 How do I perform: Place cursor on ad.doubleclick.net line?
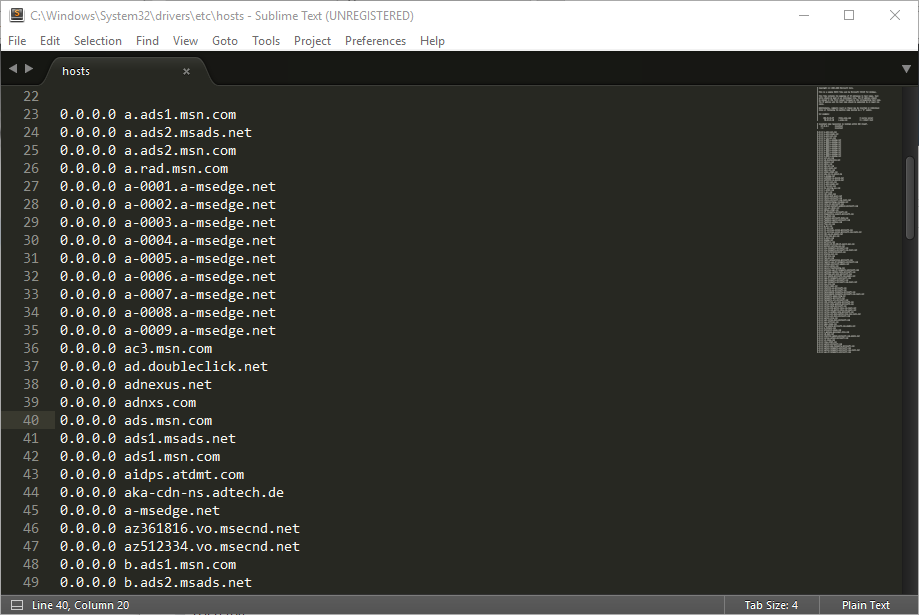pos(195,367)
